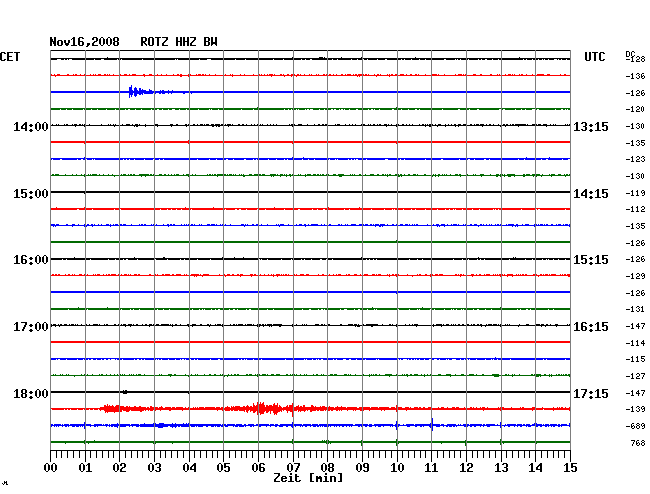
Task: Click the 09 minute axis label
Action: (362, 468)
